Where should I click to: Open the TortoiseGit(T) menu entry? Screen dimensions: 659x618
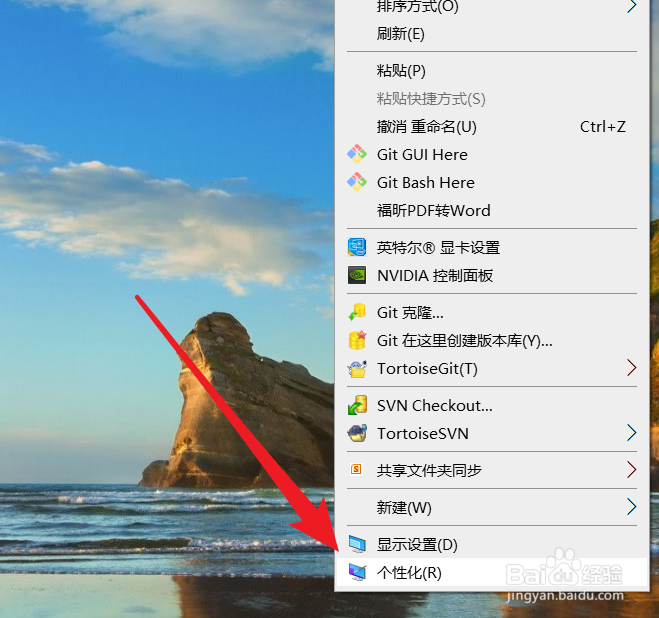492,368
